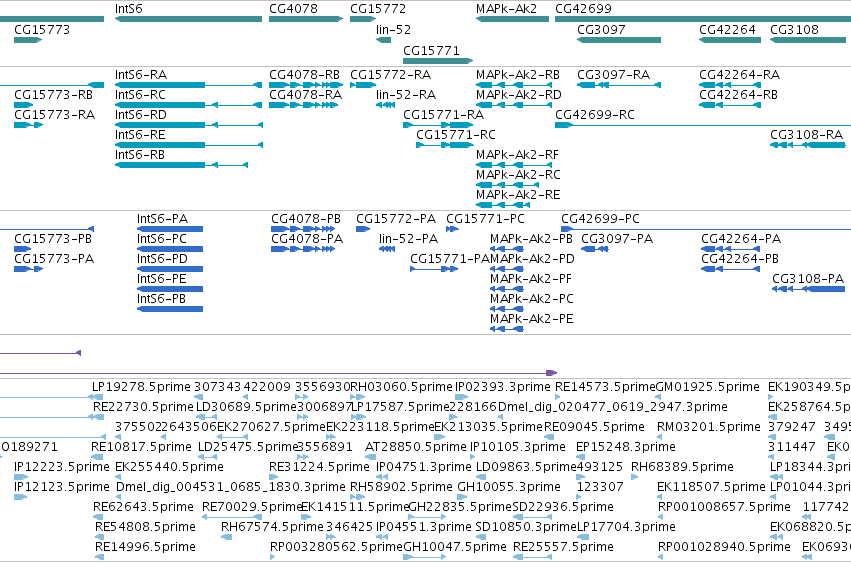Click the lin-52 gene label
This screenshot has width=851, height=562.
[x=393, y=29]
